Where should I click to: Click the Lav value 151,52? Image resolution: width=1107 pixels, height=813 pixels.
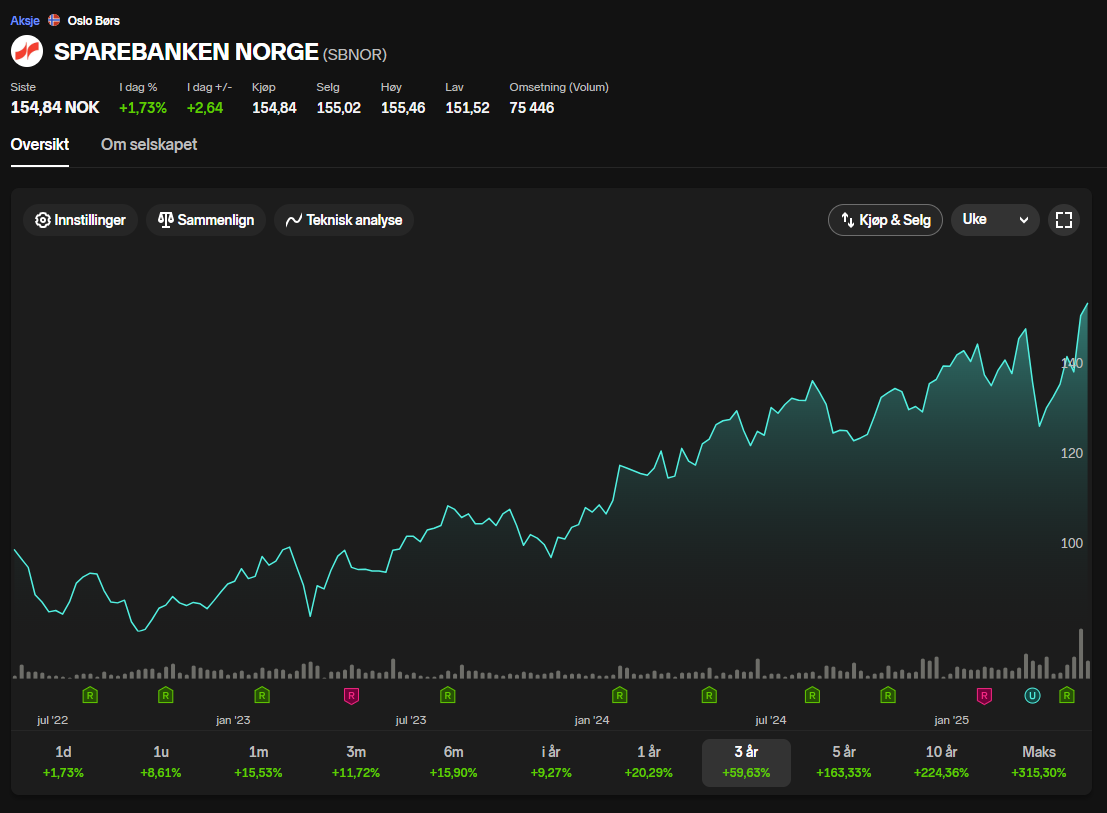click(x=467, y=107)
